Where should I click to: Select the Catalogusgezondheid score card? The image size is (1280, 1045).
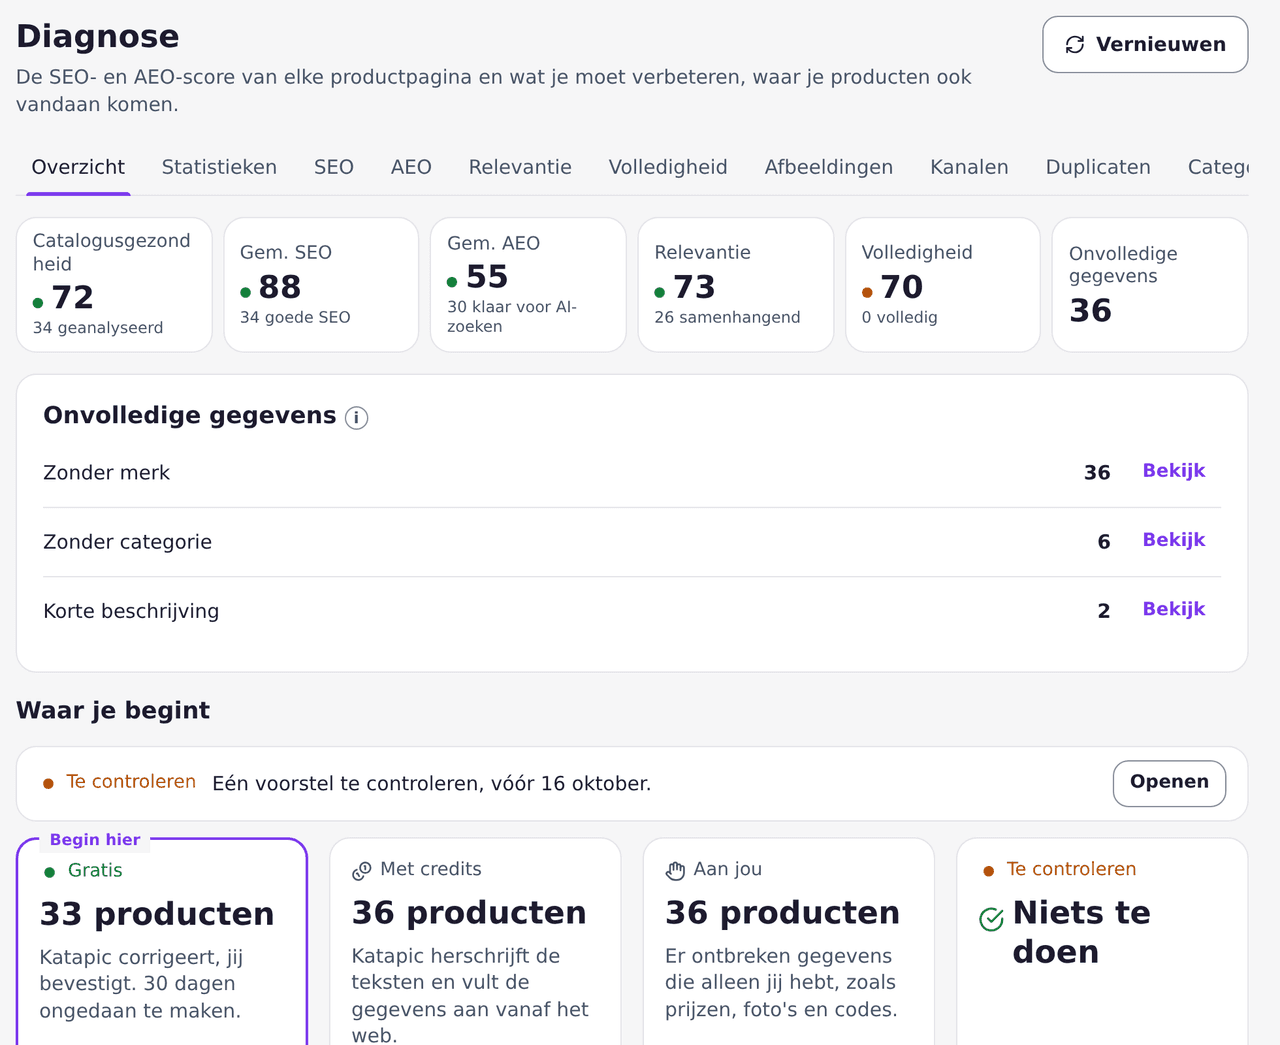114,285
